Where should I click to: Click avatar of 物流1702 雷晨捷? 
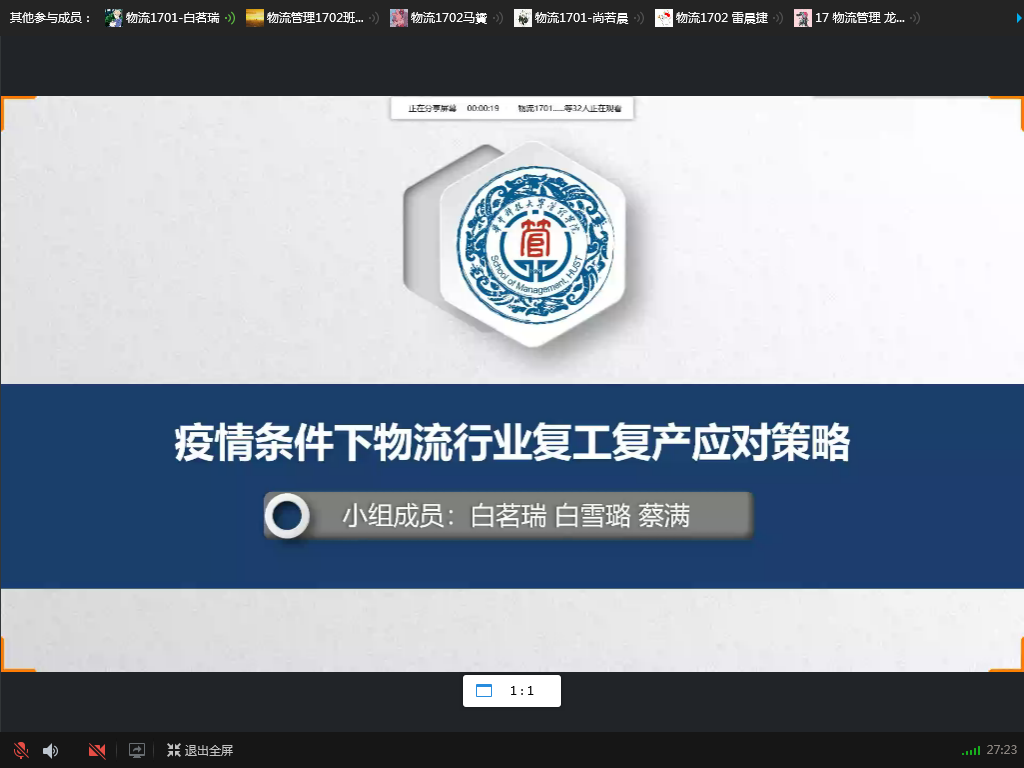[x=664, y=18]
